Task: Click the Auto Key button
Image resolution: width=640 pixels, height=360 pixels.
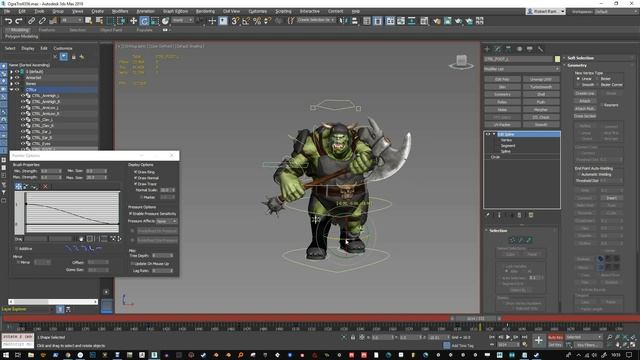Action: pos(555,338)
